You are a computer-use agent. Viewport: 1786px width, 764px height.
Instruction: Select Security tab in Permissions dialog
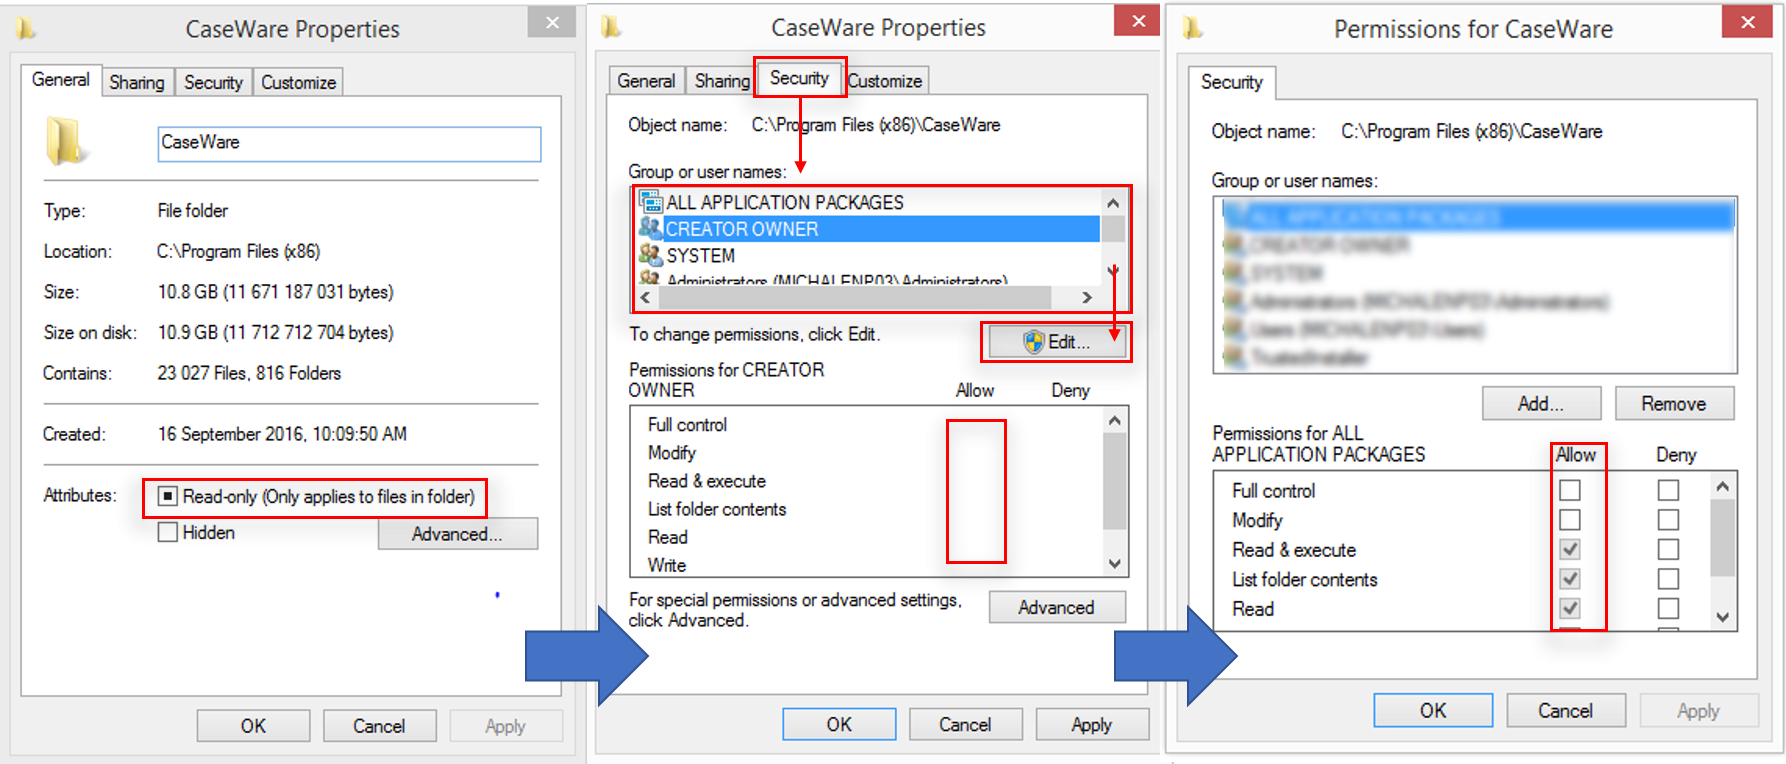coord(1232,82)
